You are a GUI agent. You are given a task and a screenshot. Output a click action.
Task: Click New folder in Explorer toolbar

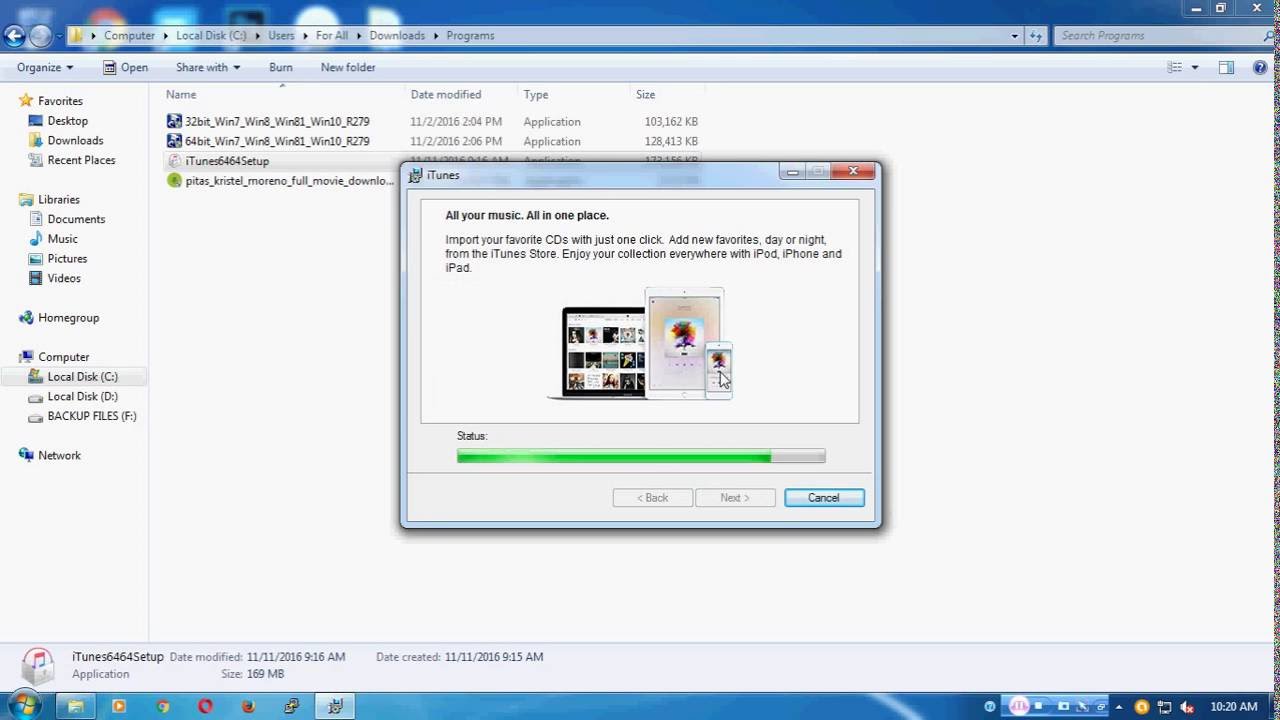[348, 68]
